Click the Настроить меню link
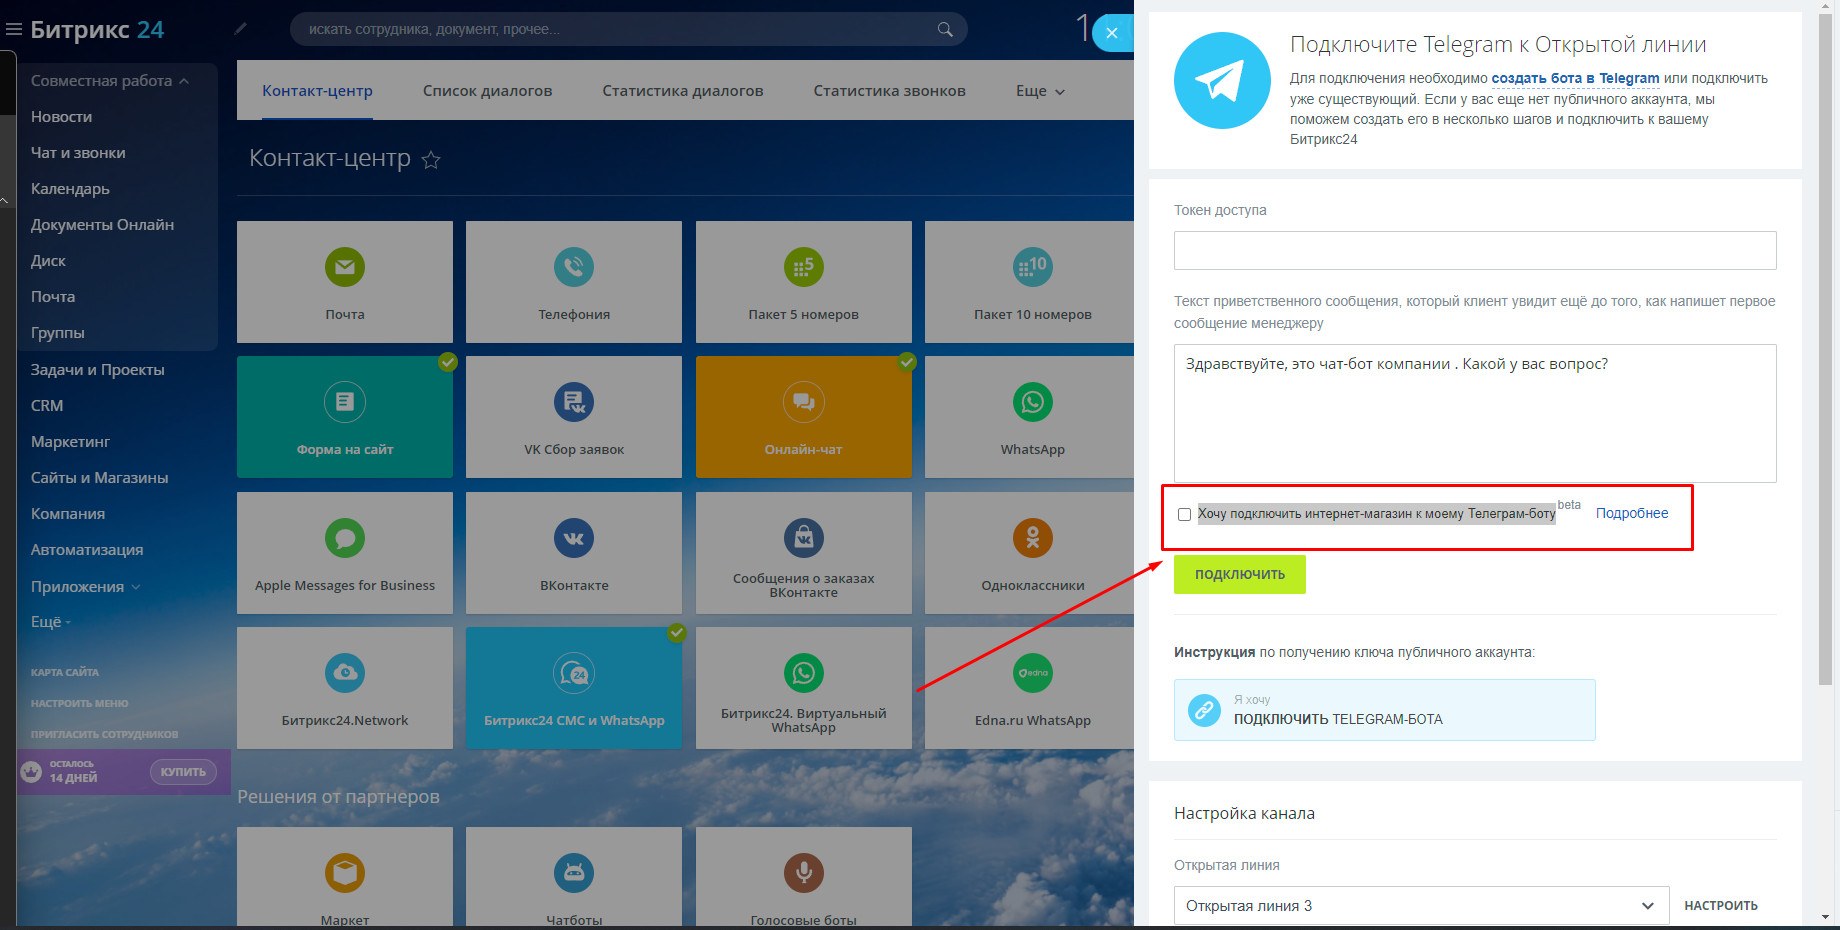1840x930 pixels. pos(80,703)
